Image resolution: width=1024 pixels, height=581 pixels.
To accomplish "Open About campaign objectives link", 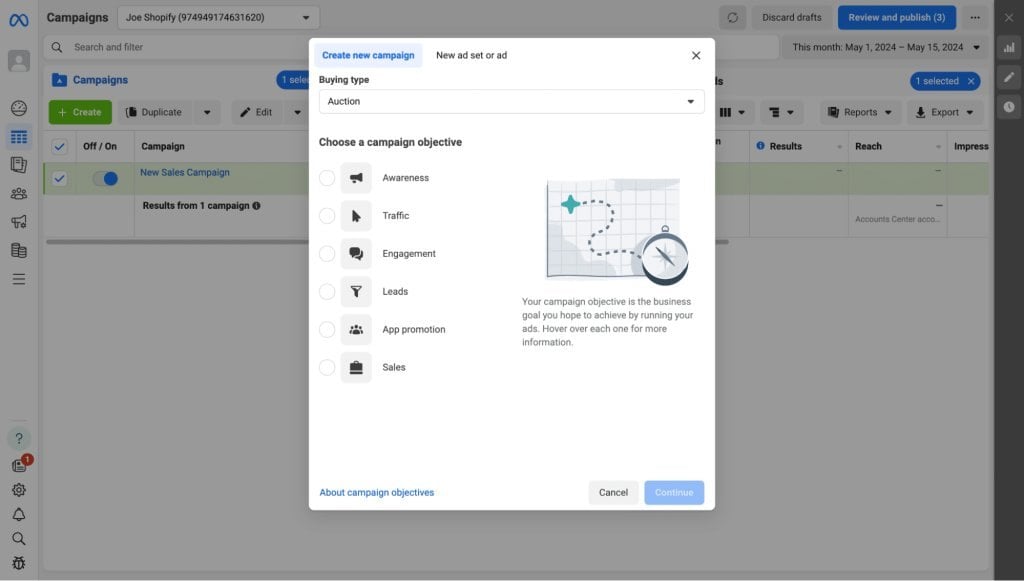I will coord(377,492).
